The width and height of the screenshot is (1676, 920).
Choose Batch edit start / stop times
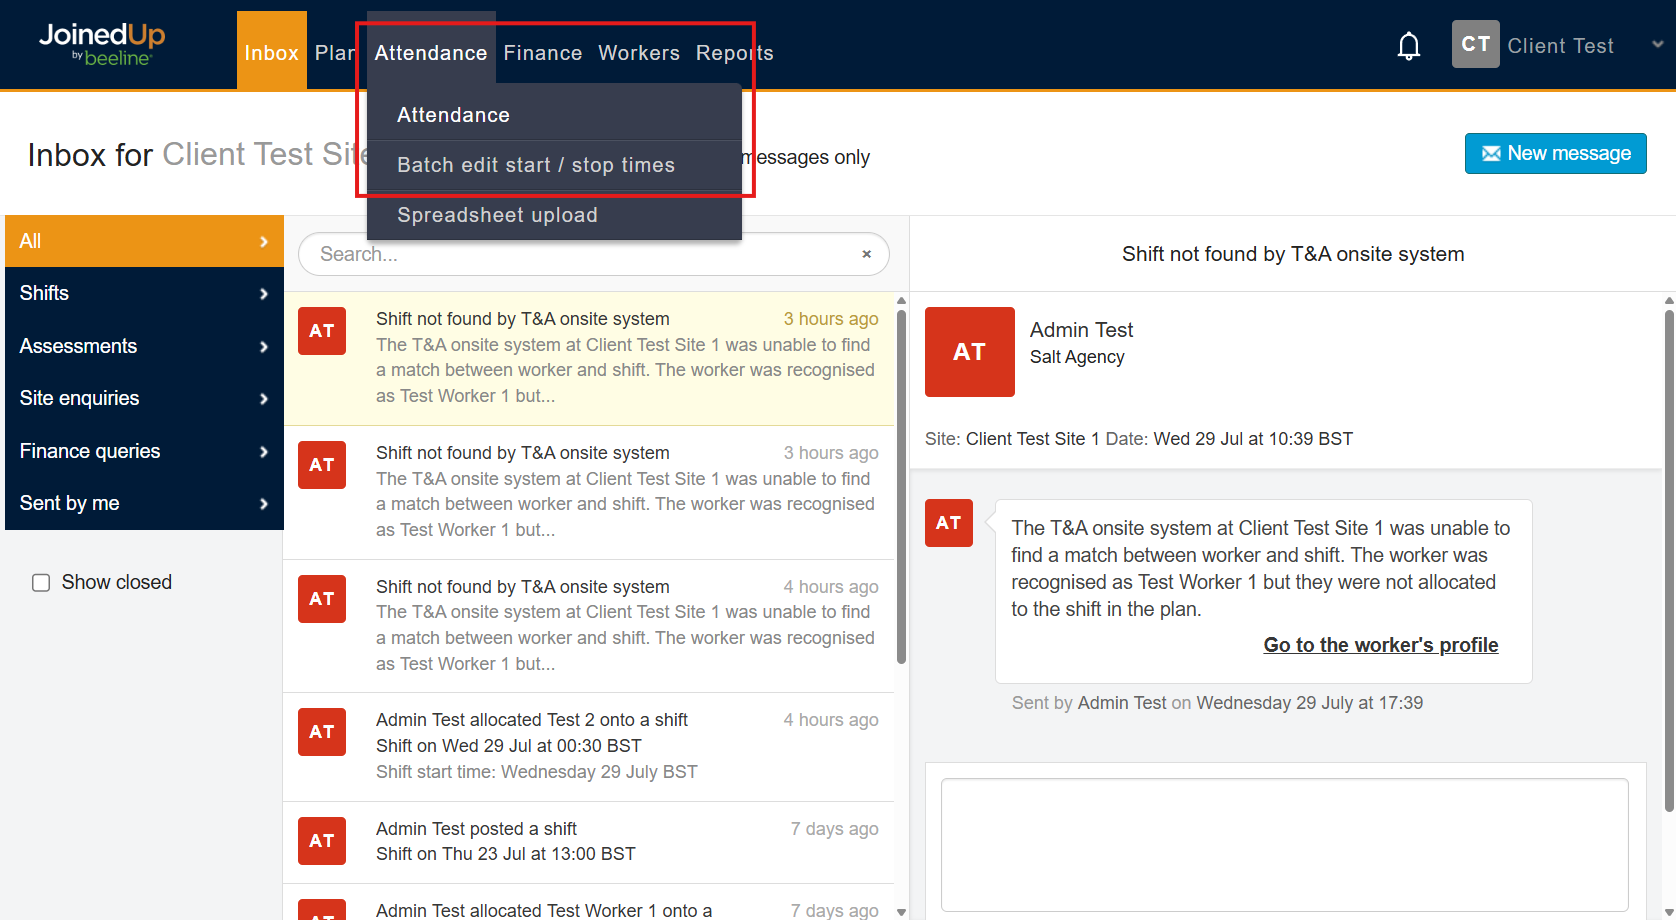[x=554, y=165]
